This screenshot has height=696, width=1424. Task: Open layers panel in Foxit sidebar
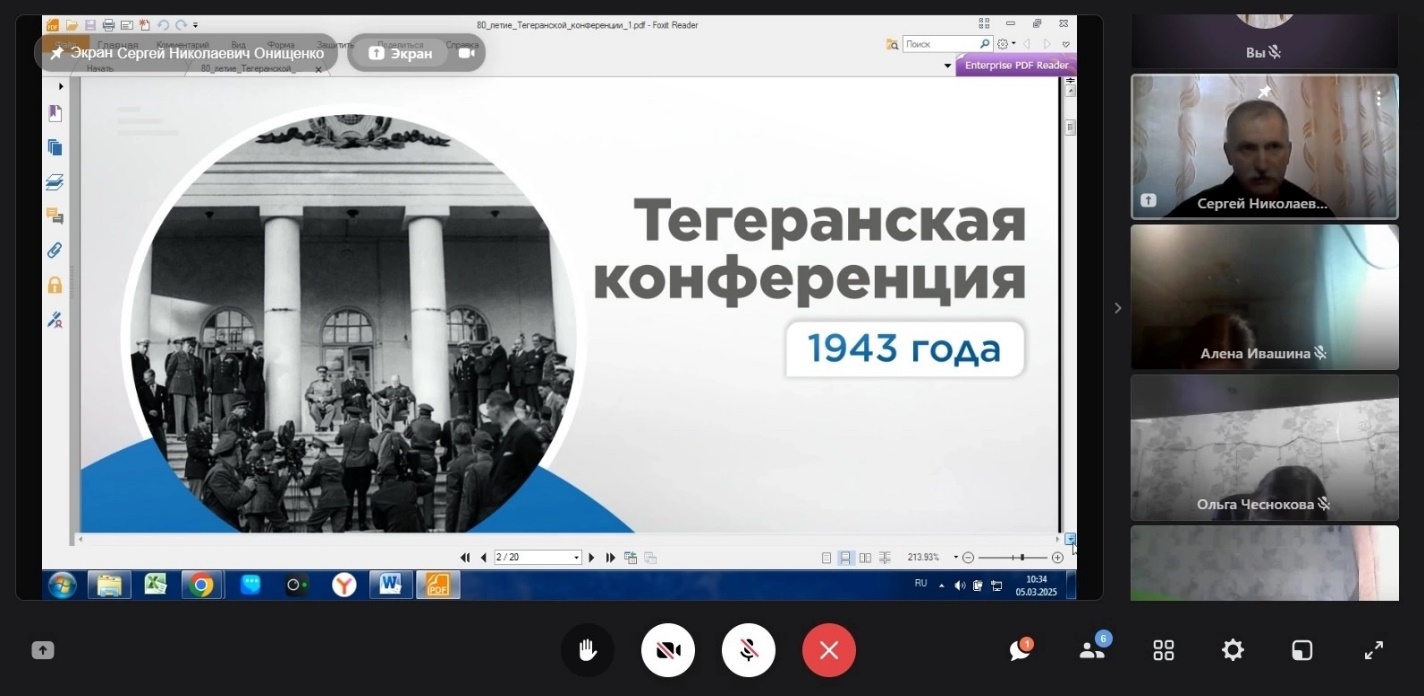(55, 182)
